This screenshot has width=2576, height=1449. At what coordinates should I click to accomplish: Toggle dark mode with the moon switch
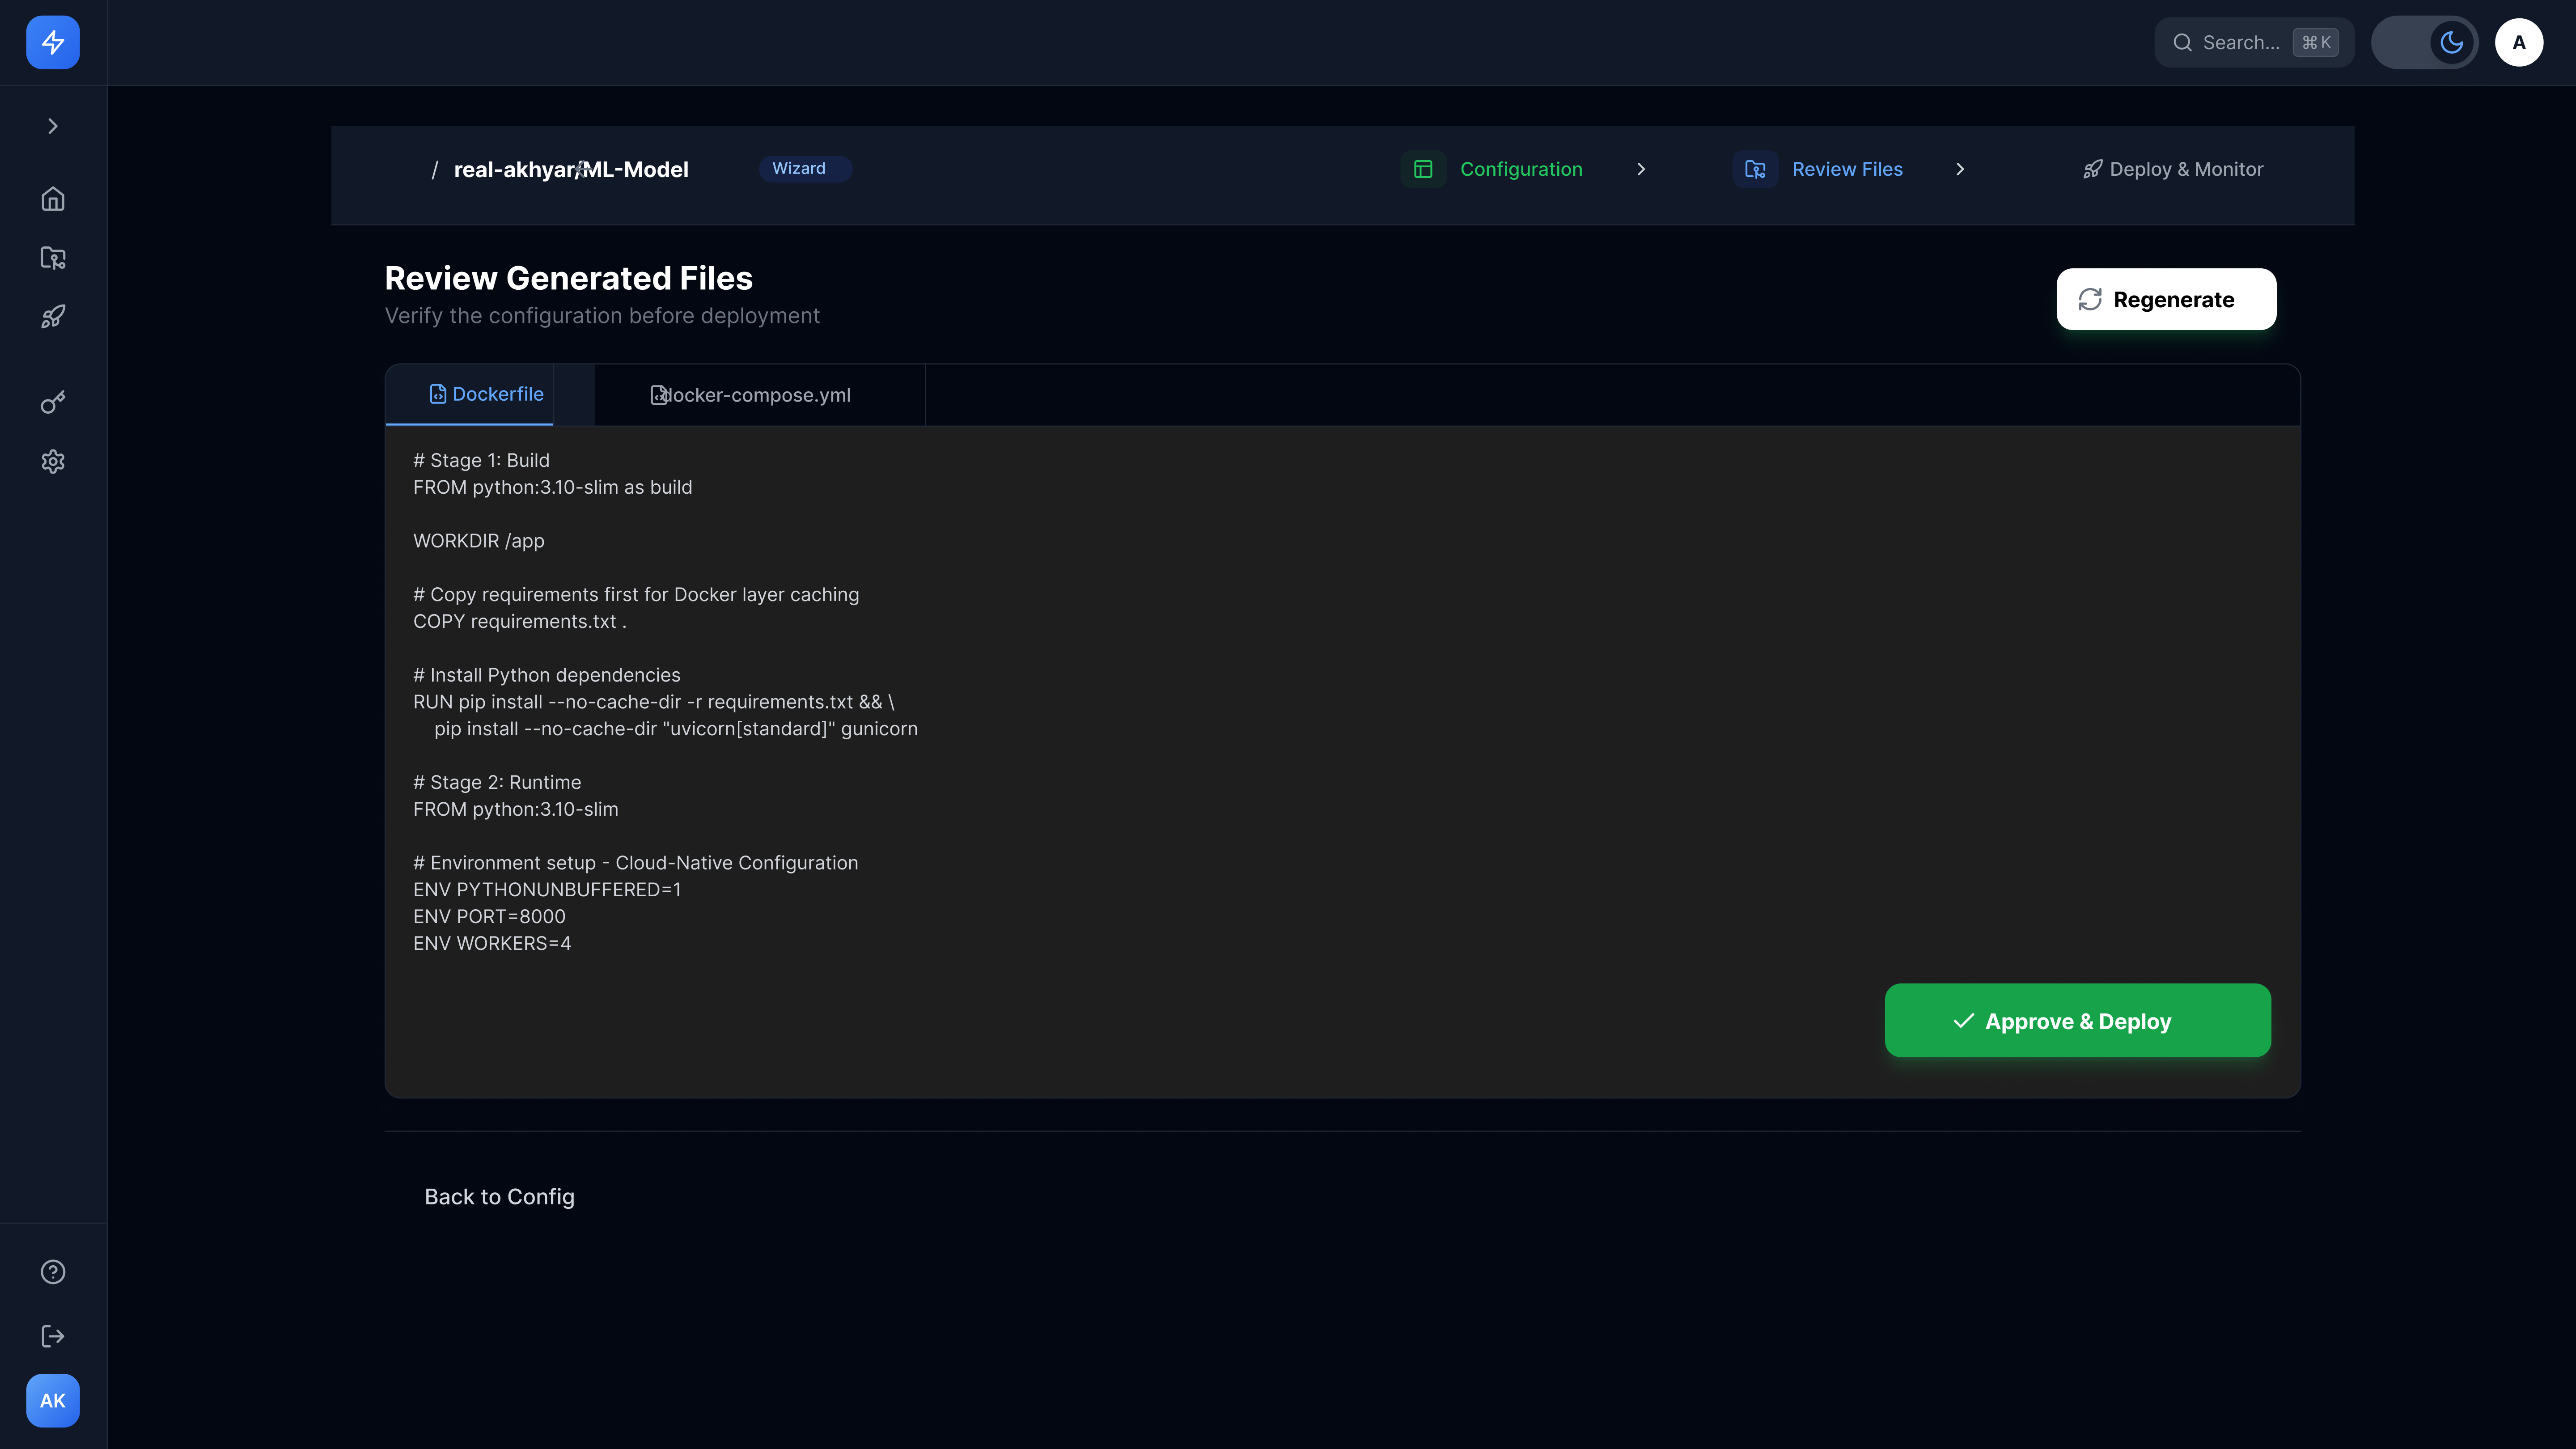pyautogui.click(x=2450, y=42)
